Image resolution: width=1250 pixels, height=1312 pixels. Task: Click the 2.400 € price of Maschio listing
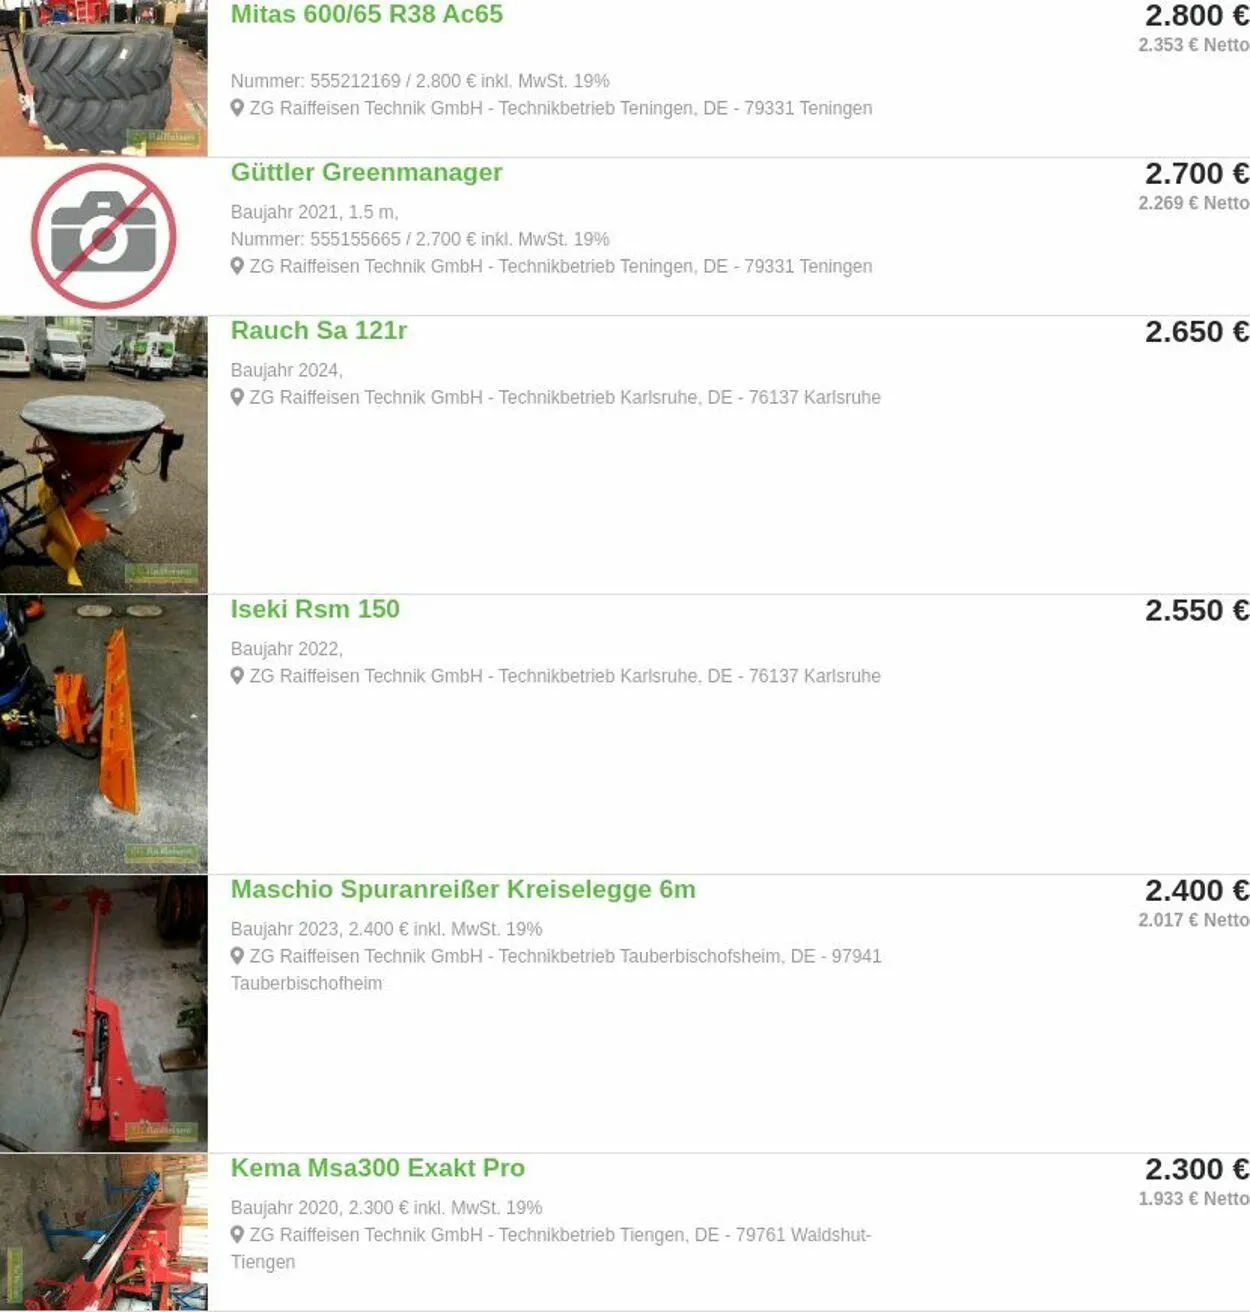click(1197, 891)
